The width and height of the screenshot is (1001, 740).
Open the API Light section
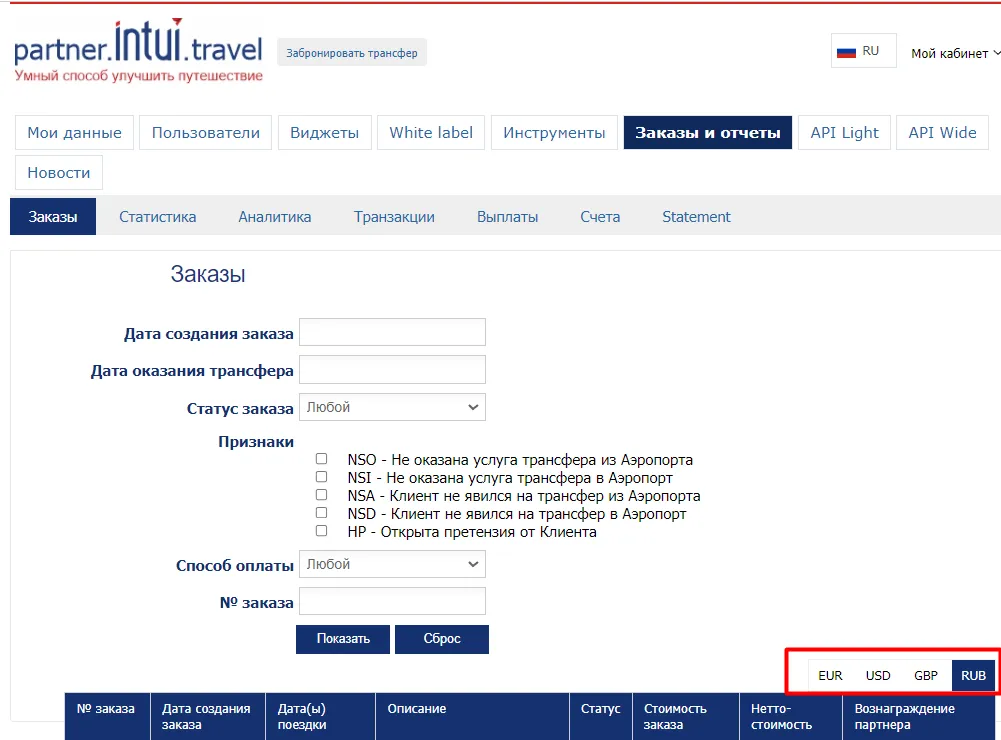[x=844, y=133]
